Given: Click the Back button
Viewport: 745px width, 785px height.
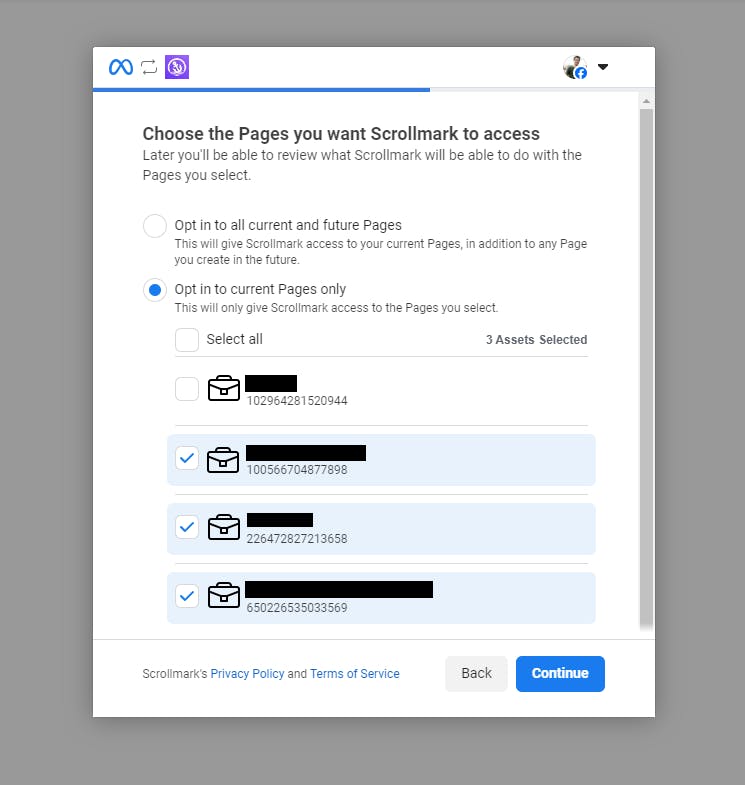Looking at the screenshot, I should (476, 674).
